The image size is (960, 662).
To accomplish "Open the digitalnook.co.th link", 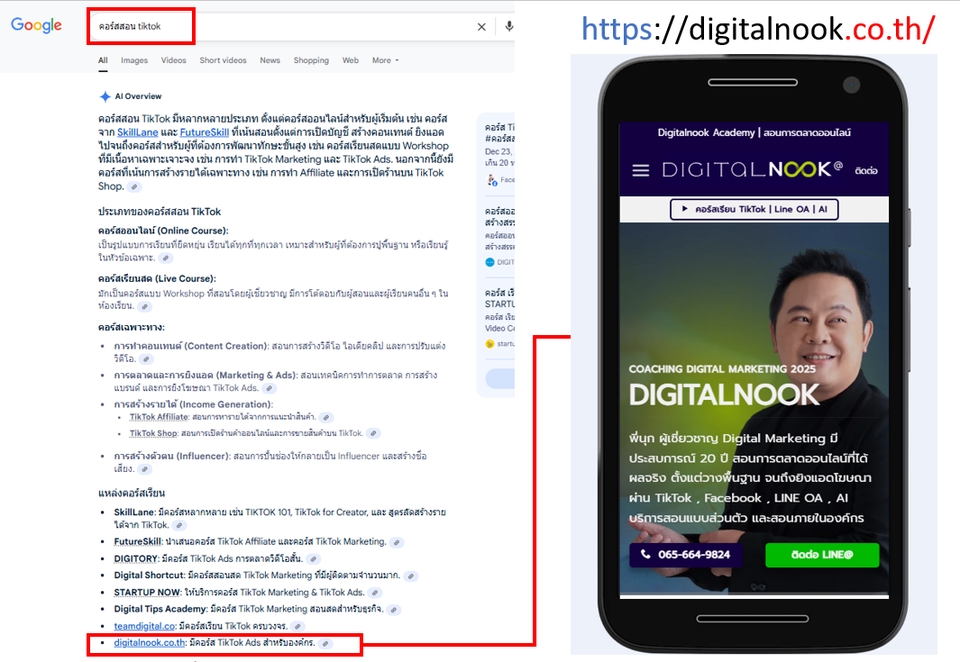I will [150, 643].
